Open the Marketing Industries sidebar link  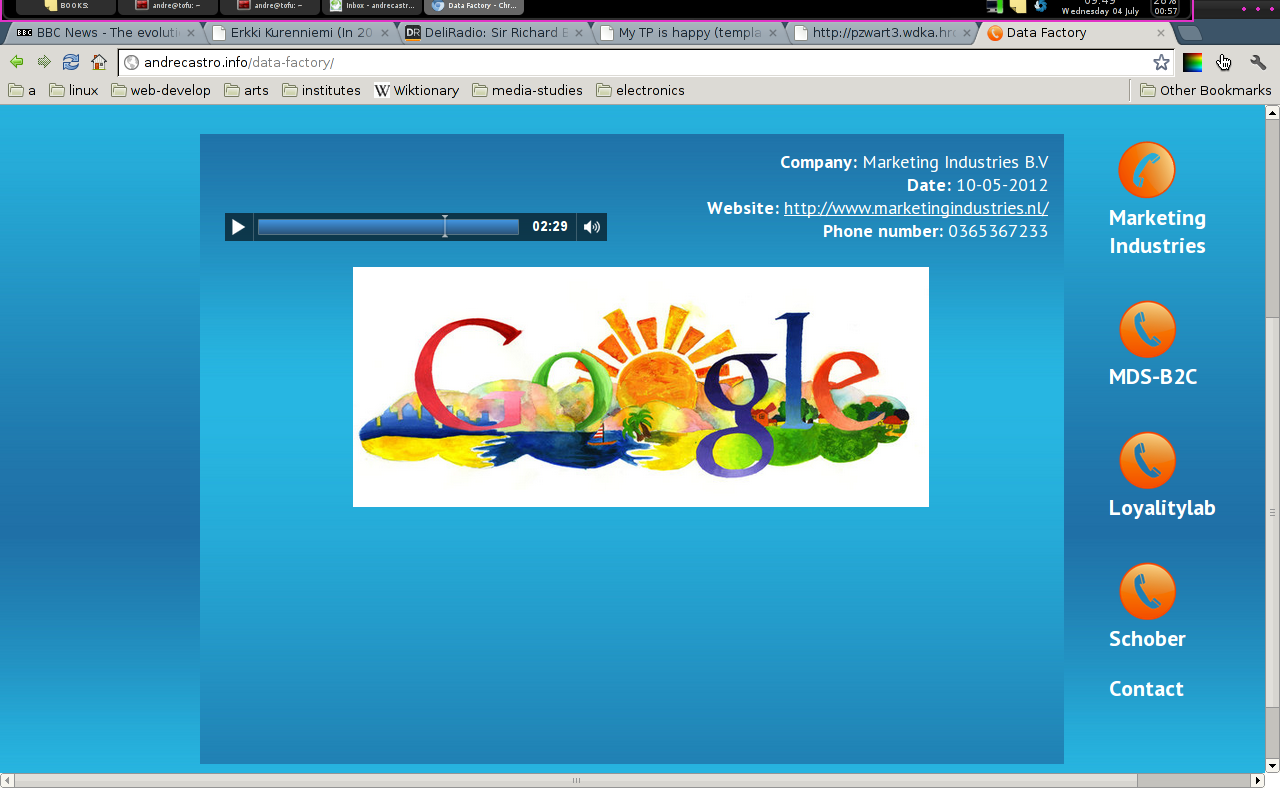click(x=1157, y=232)
